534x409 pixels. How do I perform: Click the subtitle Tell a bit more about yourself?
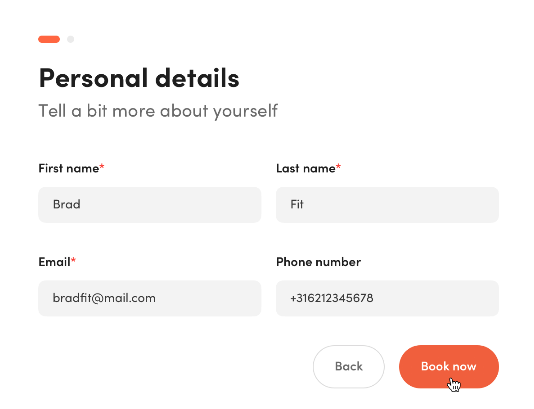pyautogui.click(x=158, y=111)
